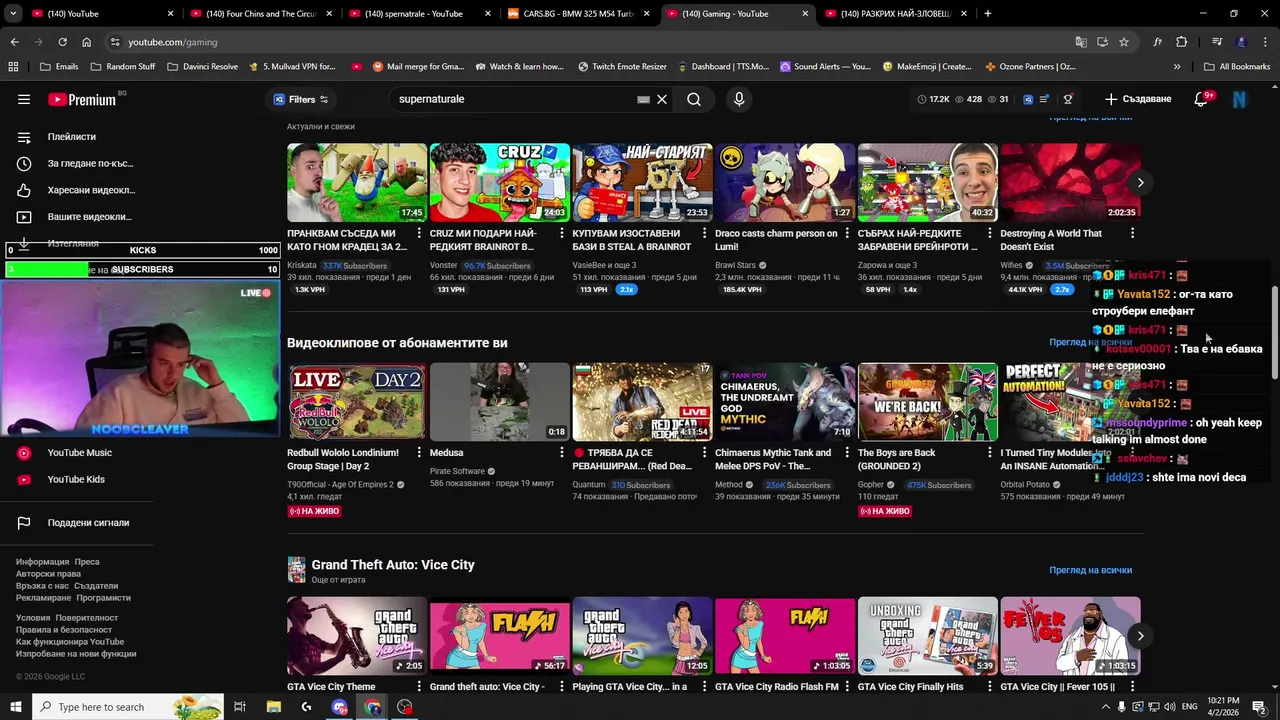The image size is (1280, 720).
Task: Click the YouTube Premium logo
Action: 82,99
